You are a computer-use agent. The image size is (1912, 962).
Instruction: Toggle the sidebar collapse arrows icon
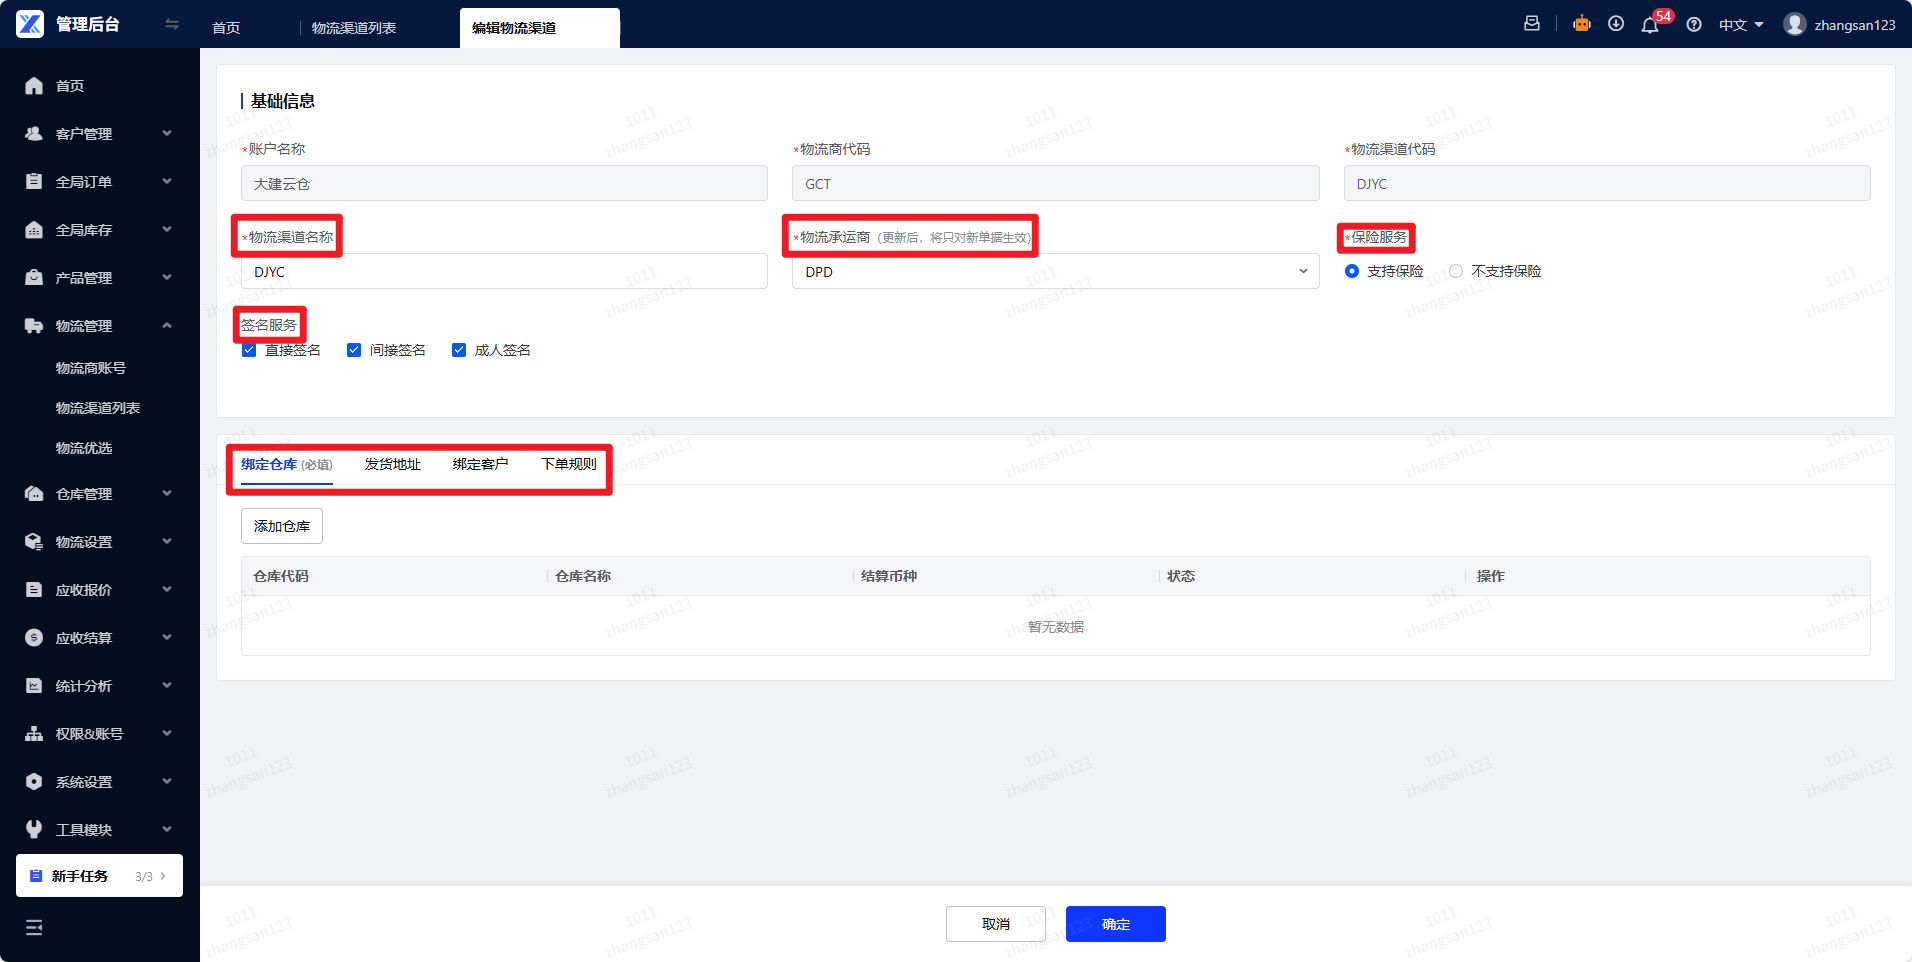[x=172, y=24]
